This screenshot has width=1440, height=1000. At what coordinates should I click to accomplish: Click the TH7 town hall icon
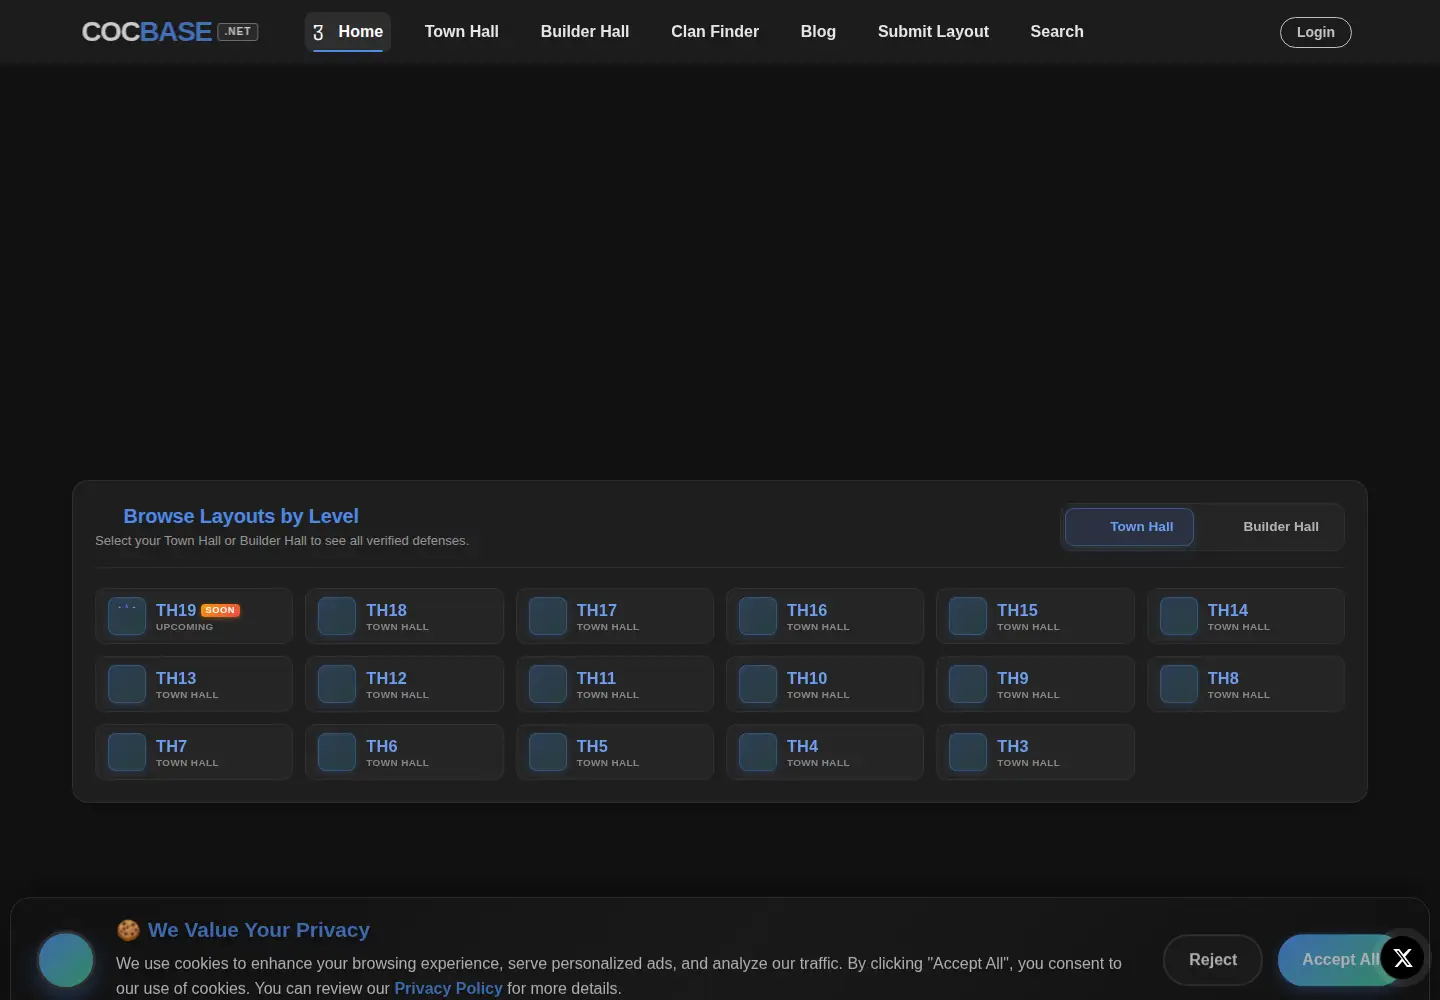[127, 752]
